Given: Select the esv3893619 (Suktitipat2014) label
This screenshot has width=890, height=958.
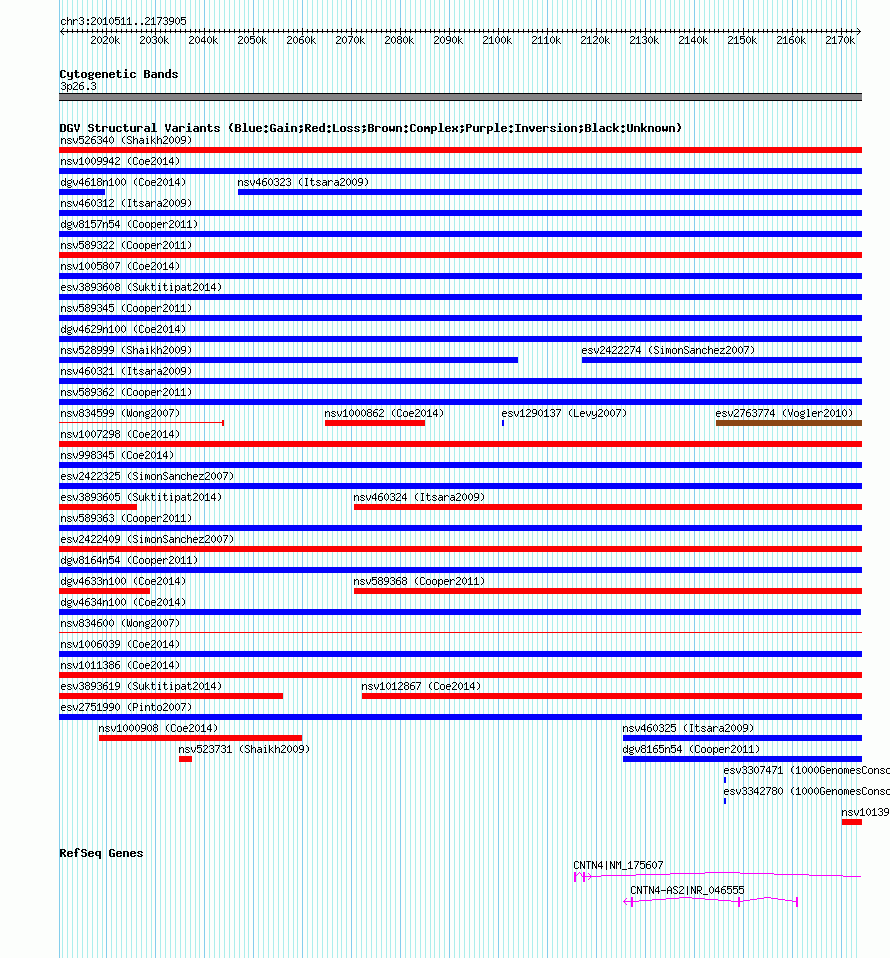Looking at the screenshot, I should click(141, 686).
